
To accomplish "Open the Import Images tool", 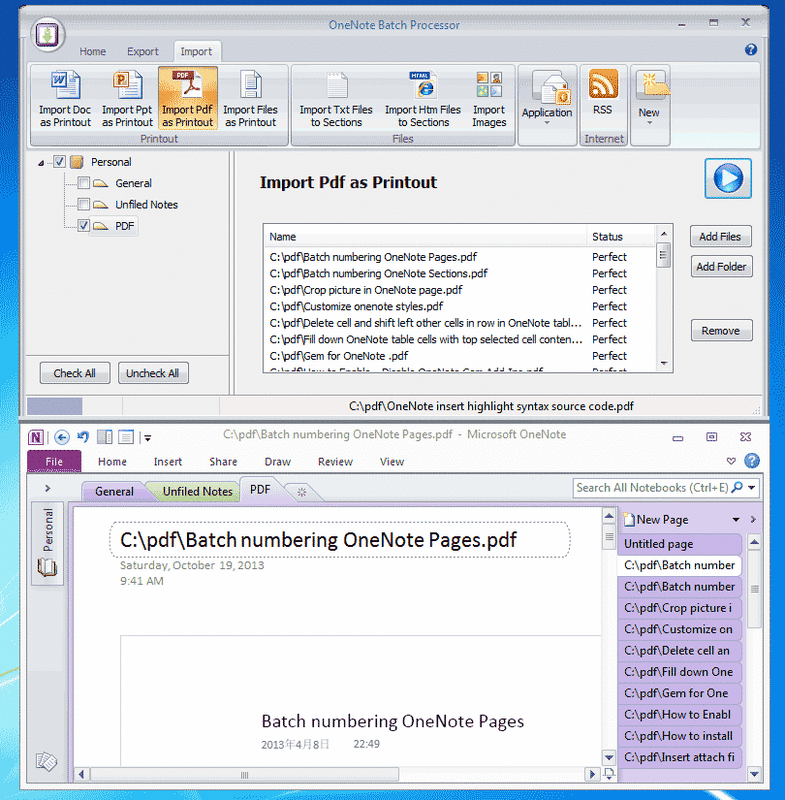I will [x=489, y=99].
